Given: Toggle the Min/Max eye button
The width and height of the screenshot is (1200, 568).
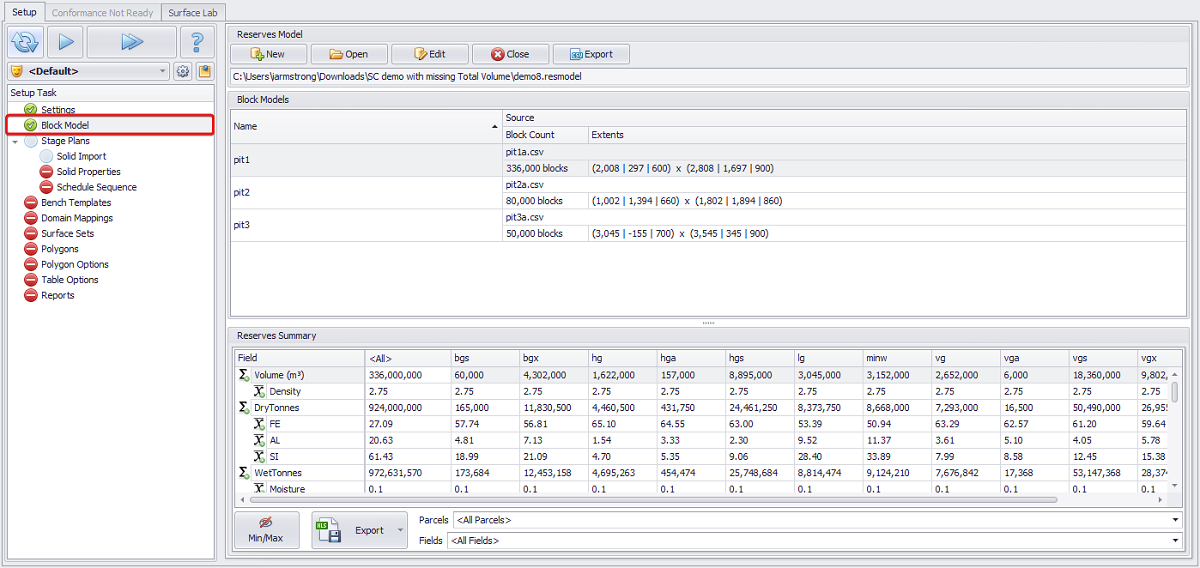Looking at the screenshot, I should [266, 530].
